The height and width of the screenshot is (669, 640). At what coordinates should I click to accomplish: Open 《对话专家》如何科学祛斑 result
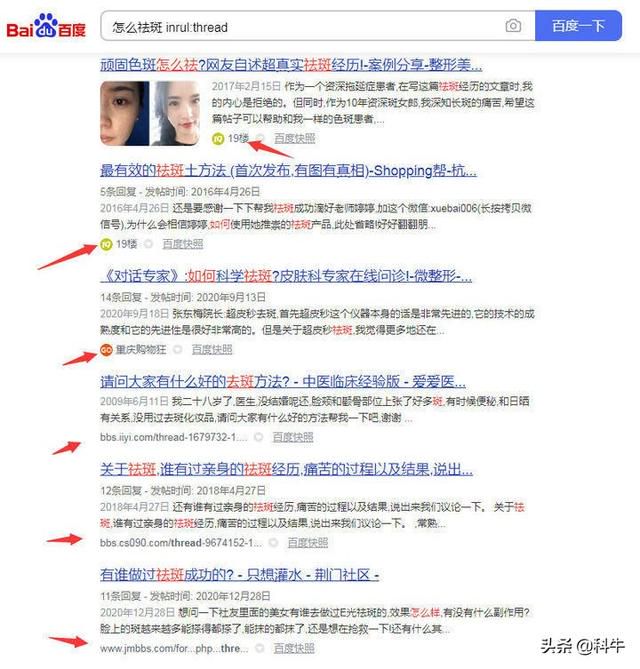click(x=286, y=276)
